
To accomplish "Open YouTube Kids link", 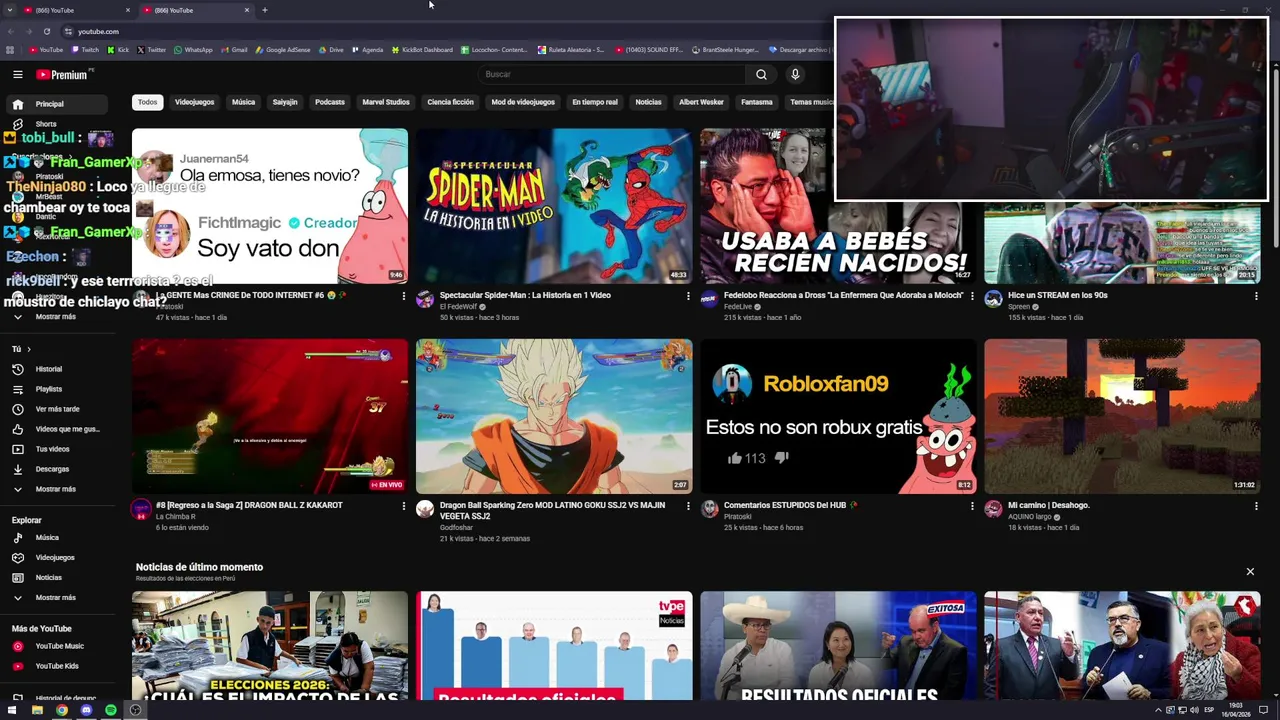I will tap(57, 666).
